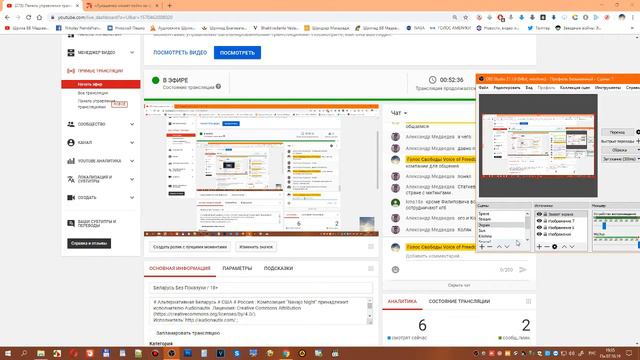The image size is (640, 360).
Task: Open the Файл menu in OBS
Action: [x=483, y=88]
